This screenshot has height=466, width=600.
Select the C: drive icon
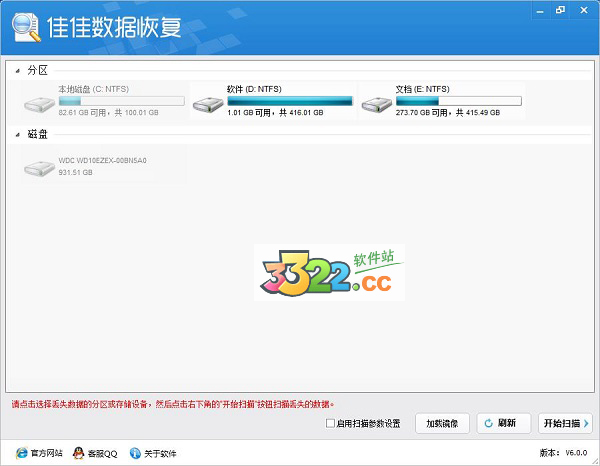click(39, 104)
